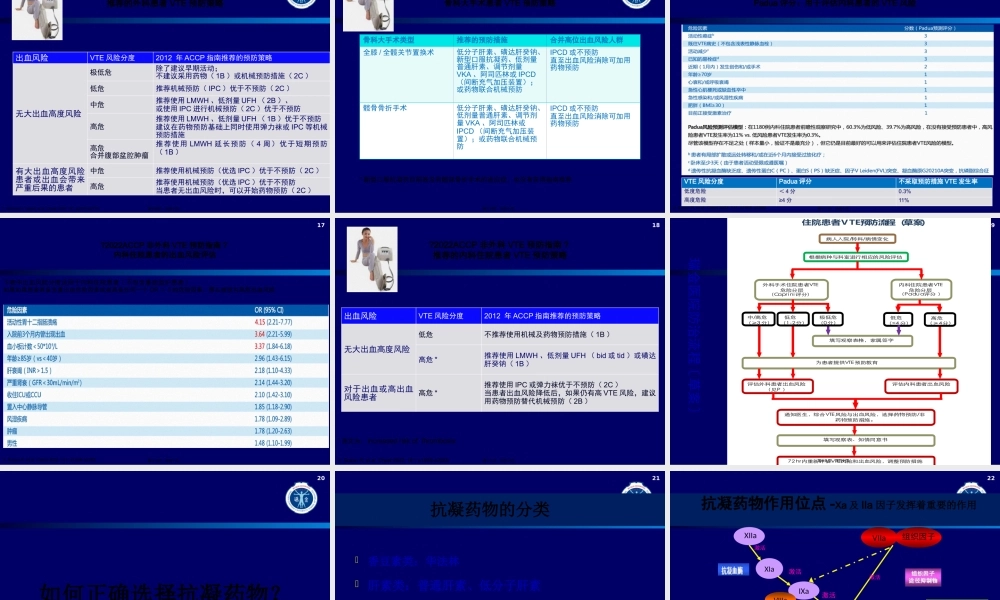Click the 病人入院/转科/病情变化 flowchart box
This screenshot has height=600, width=1000.
(x=858, y=238)
